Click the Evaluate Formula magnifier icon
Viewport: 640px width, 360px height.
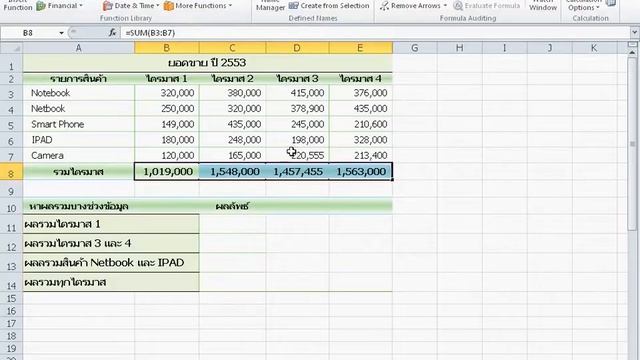[x=458, y=6]
